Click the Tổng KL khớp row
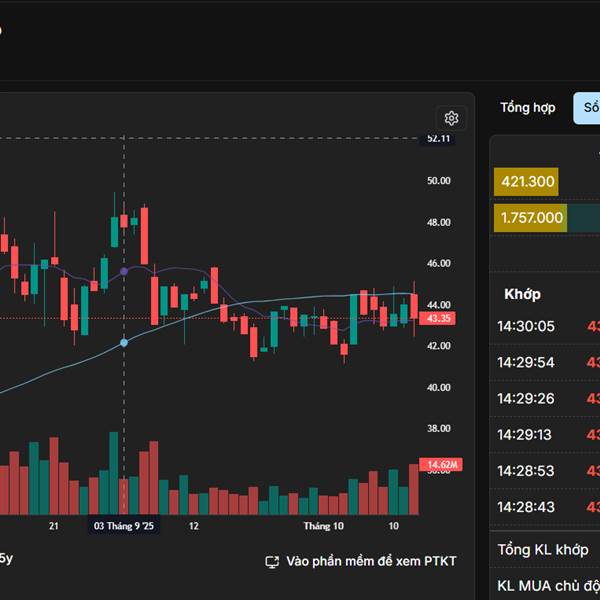600x600 pixels. coord(544,550)
